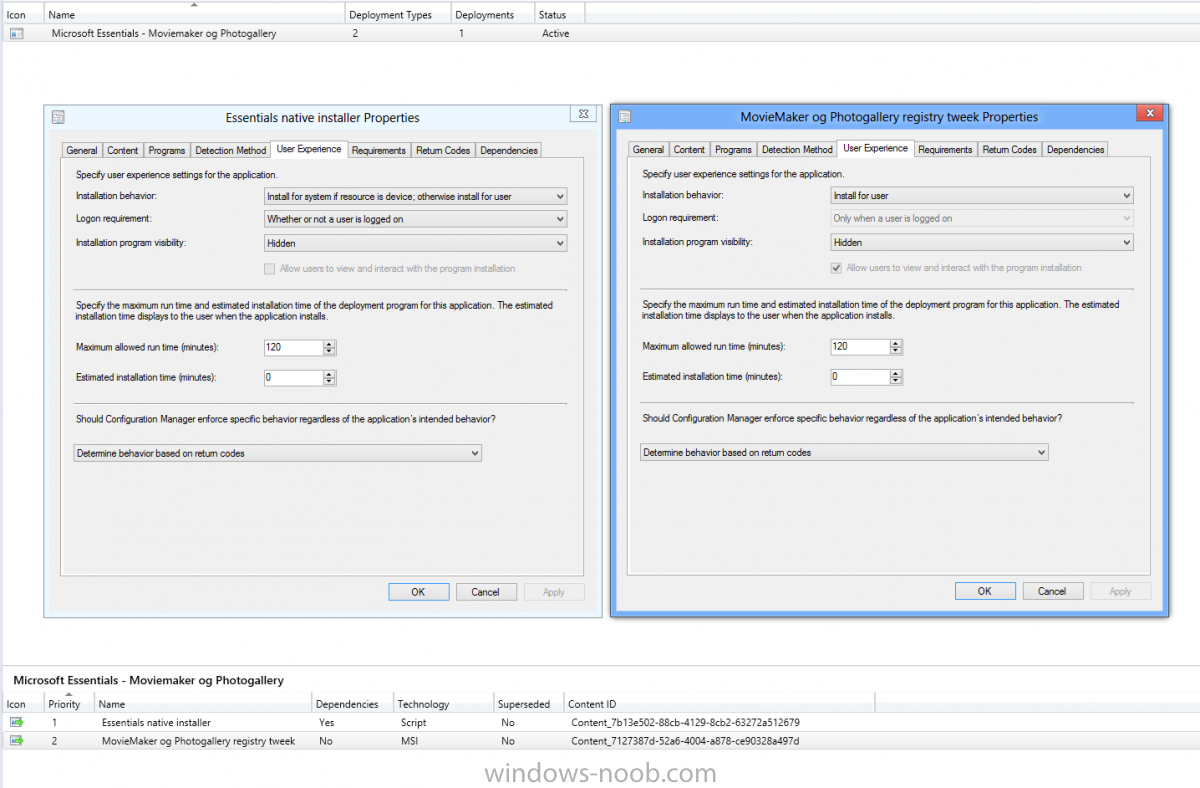
Task: Open 'Only when a user is logged on' dropdown in registry tweek window
Action: point(982,218)
